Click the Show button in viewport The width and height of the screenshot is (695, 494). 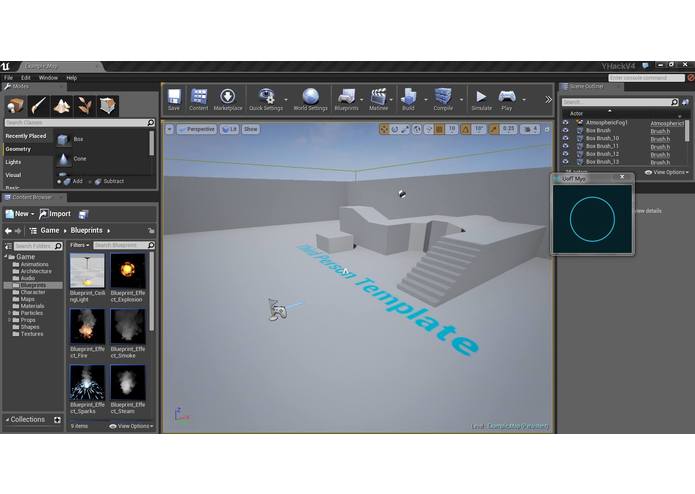point(250,129)
